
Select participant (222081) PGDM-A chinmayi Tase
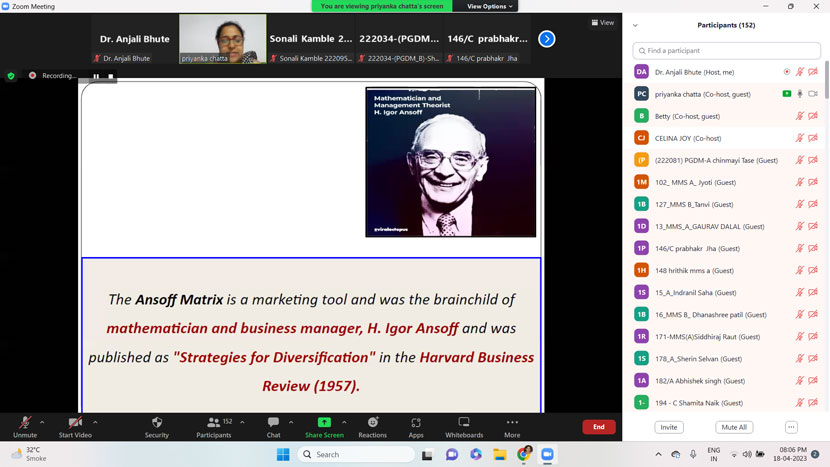tap(725, 160)
